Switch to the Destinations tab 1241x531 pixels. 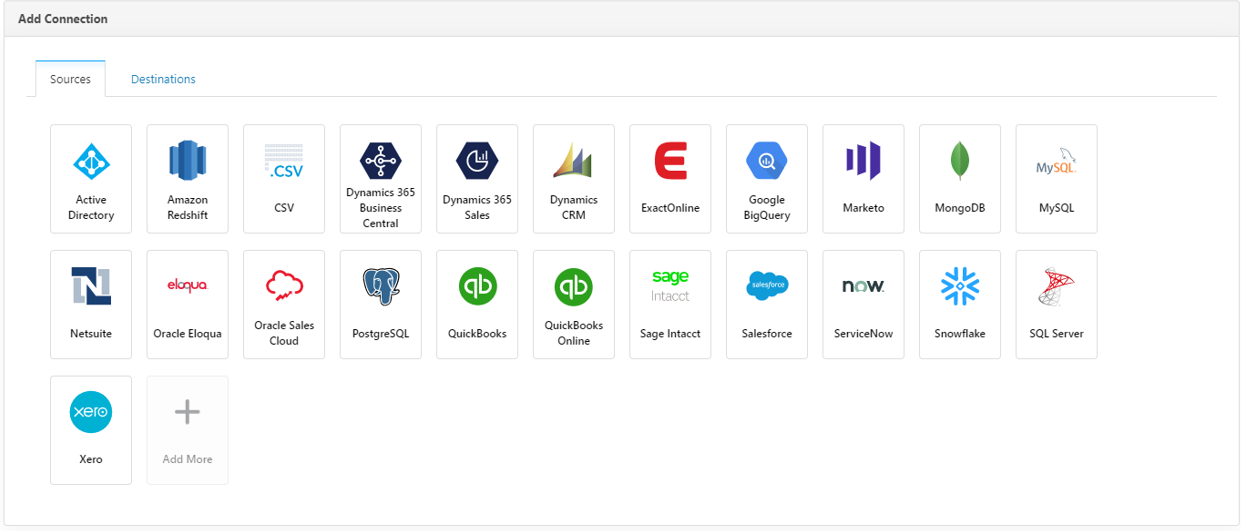point(163,79)
